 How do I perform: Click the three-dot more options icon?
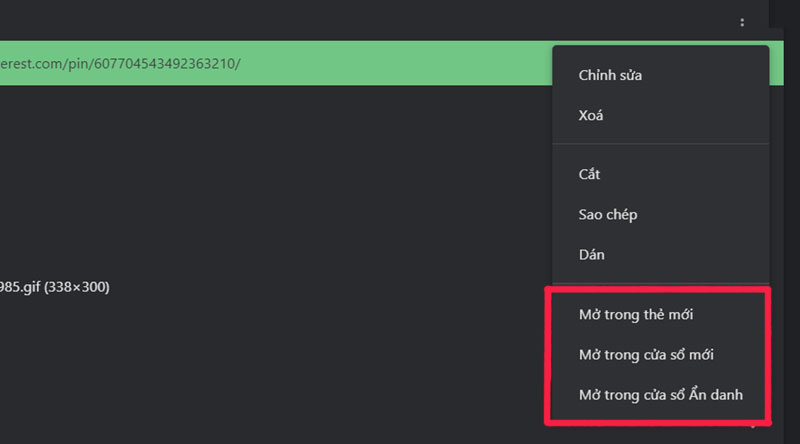tap(742, 22)
